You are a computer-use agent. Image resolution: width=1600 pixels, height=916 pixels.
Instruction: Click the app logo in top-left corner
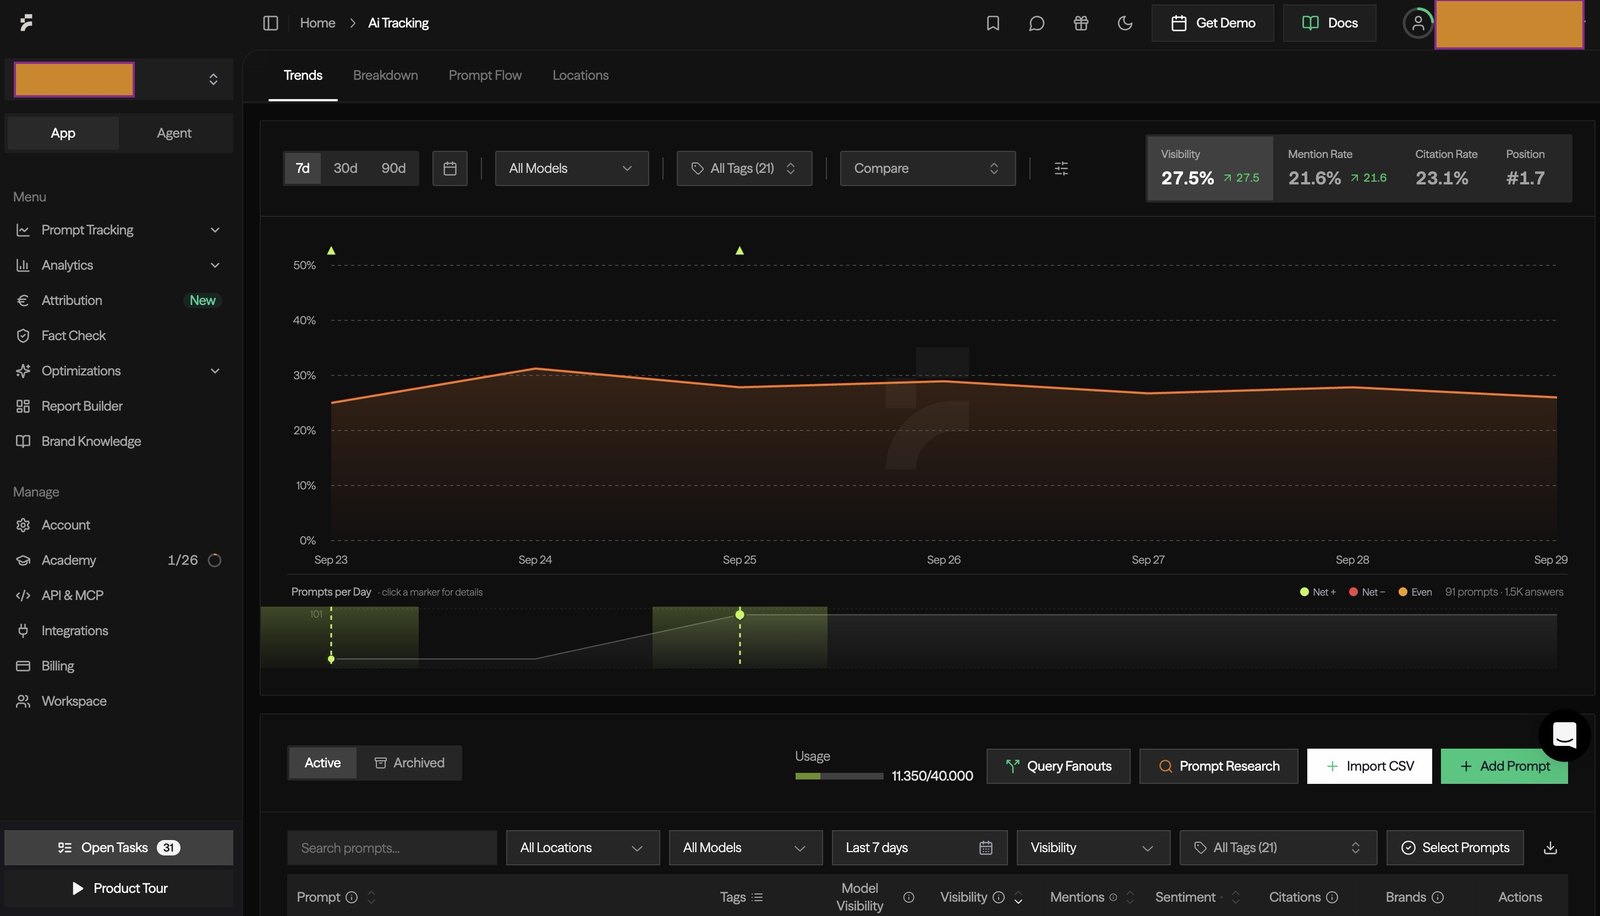tap(26, 22)
